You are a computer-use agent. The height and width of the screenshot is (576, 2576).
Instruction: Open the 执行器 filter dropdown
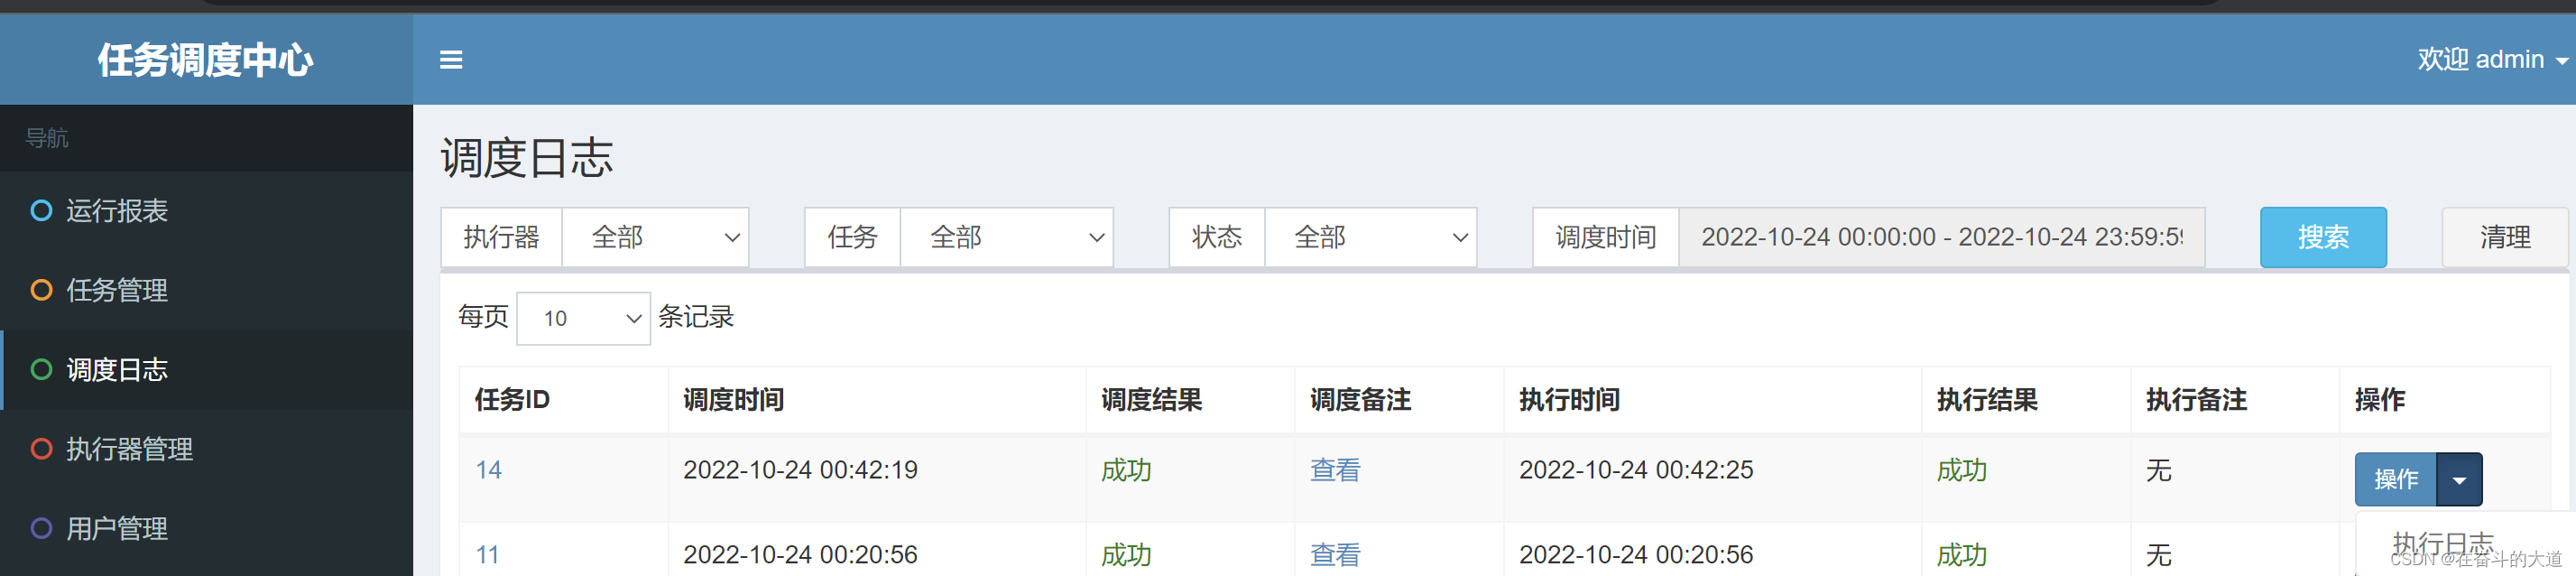click(x=656, y=238)
